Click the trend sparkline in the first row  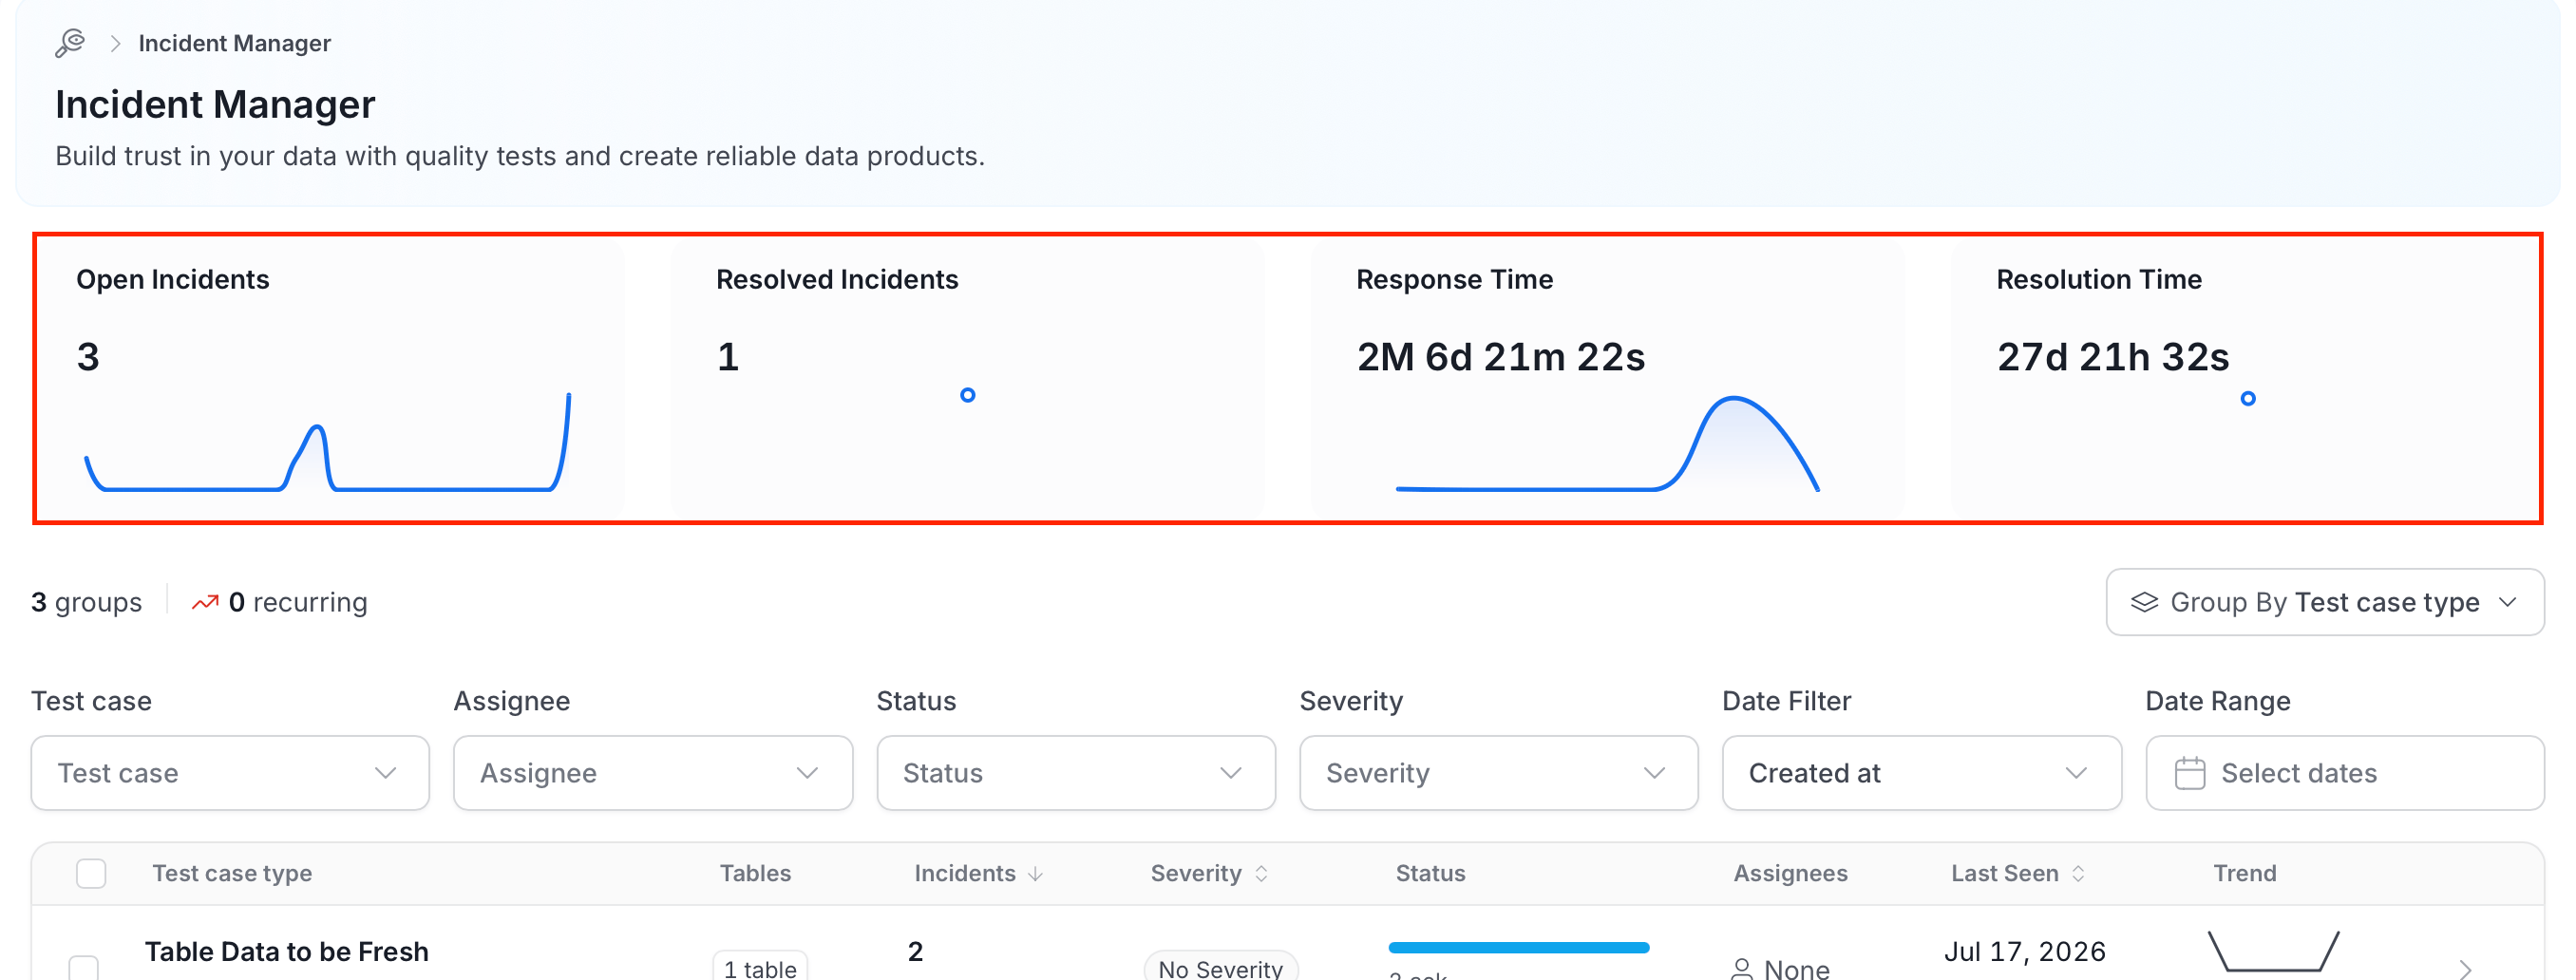pyautogui.click(x=2273, y=951)
